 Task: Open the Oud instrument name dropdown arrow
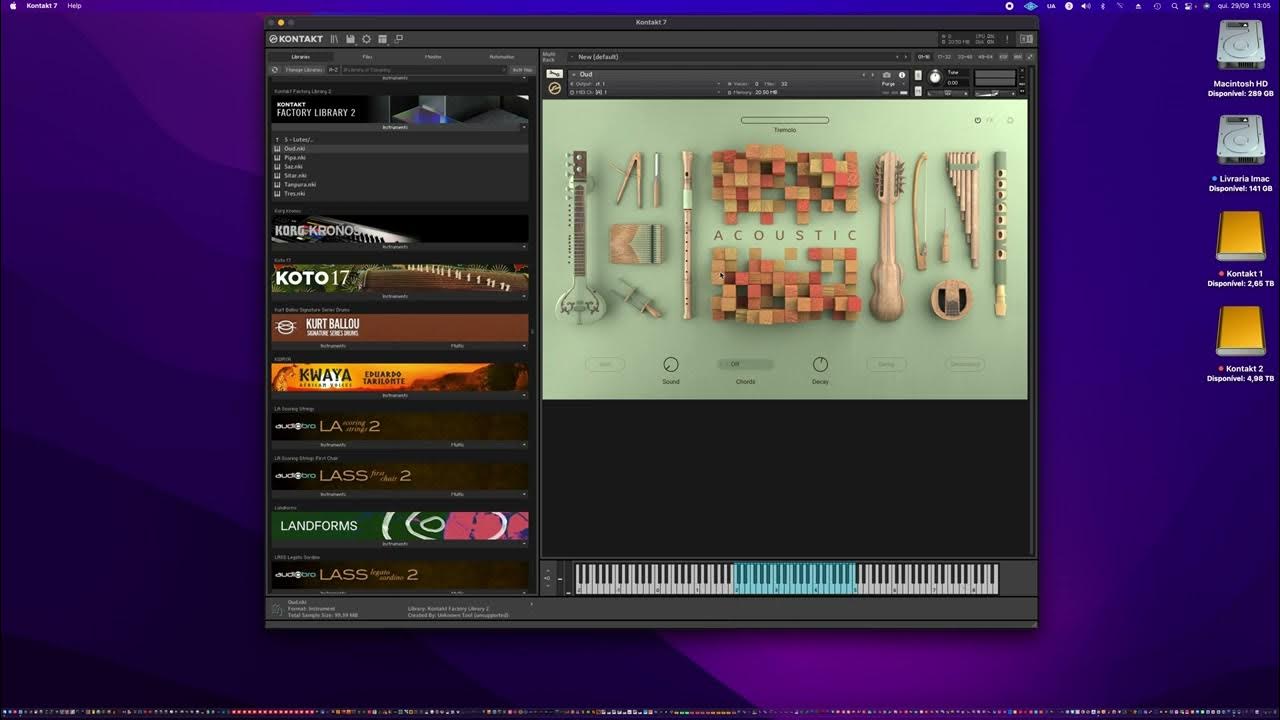tap(574, 75)
